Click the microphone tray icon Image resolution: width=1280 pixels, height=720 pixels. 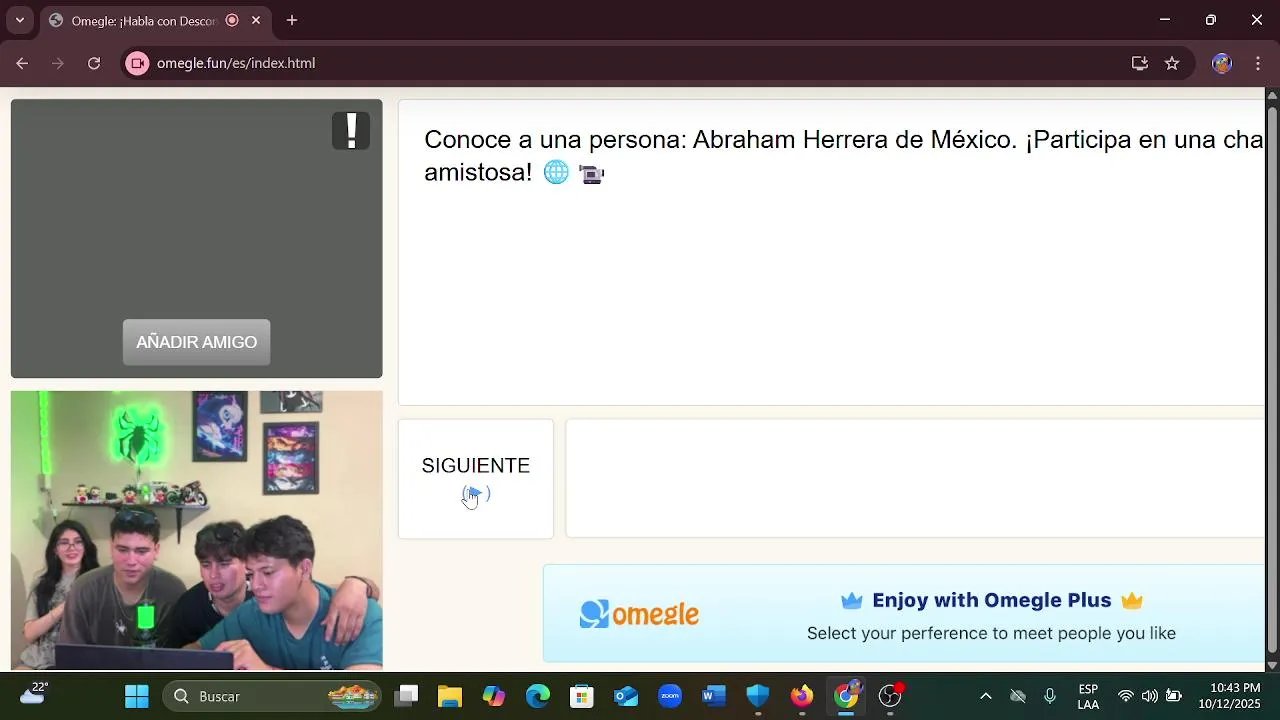(1050, 696)
